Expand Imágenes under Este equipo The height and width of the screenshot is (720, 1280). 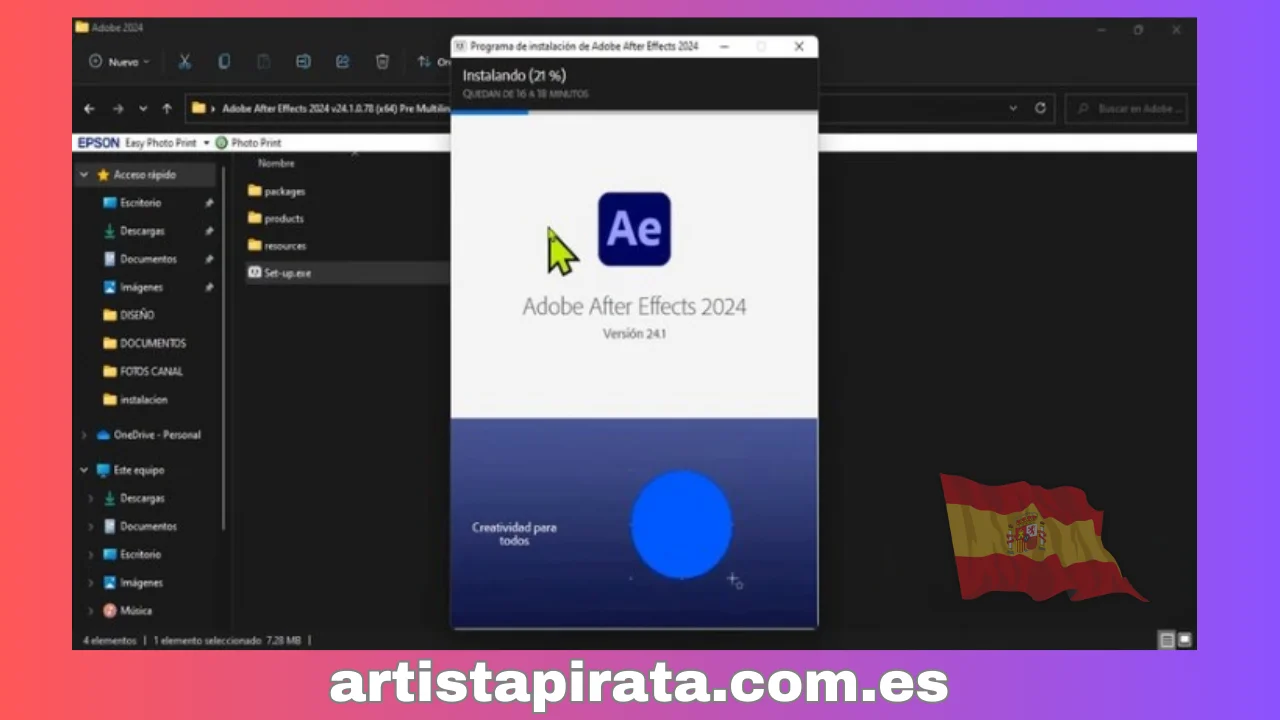click(x=91, y=582)
